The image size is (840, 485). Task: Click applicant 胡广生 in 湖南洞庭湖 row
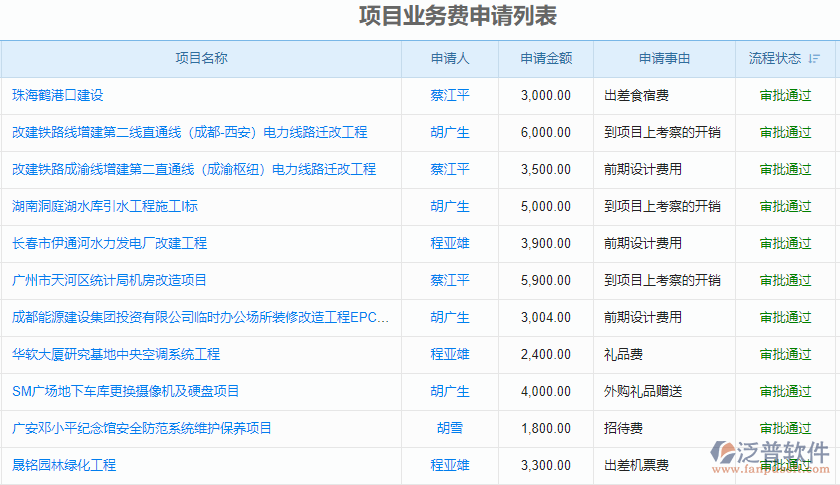click(450, 206)
